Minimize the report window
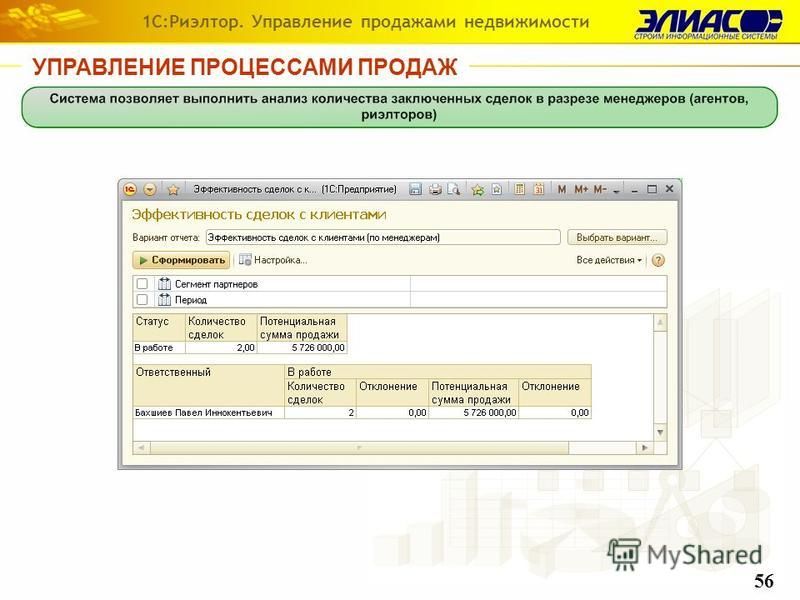 pyautogui.click(x=634, y=190)
